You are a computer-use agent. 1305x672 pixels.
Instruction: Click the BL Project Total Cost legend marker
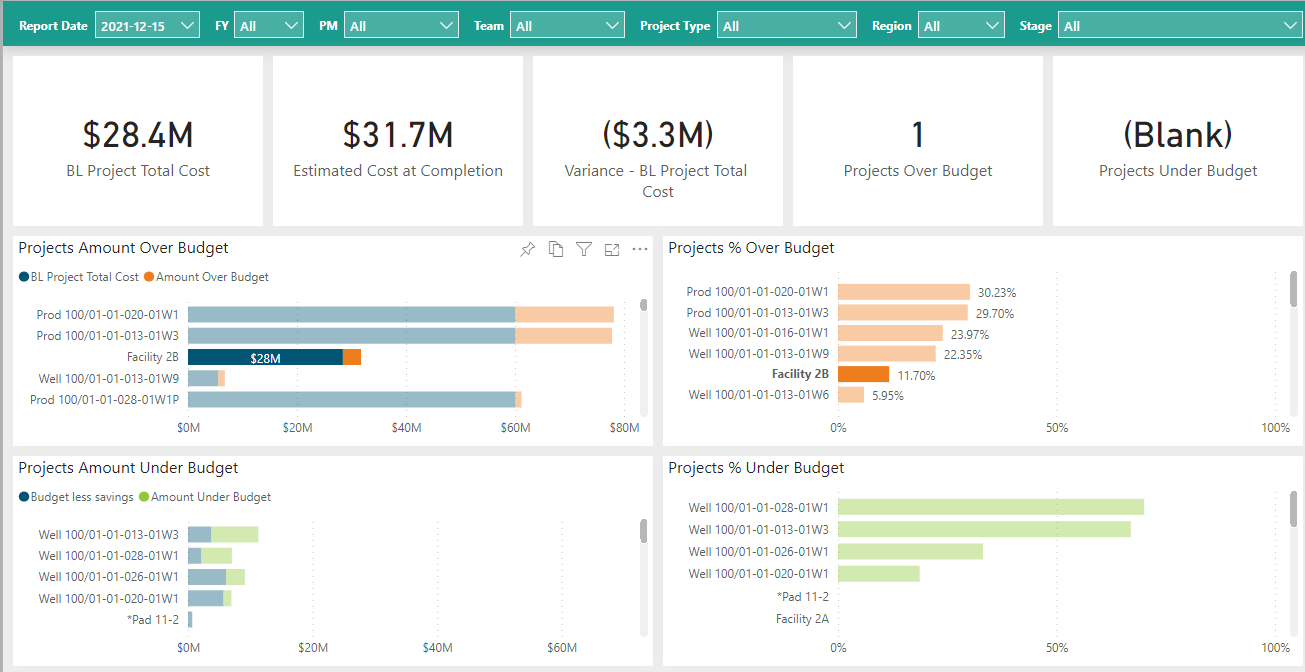click(24, 277)
